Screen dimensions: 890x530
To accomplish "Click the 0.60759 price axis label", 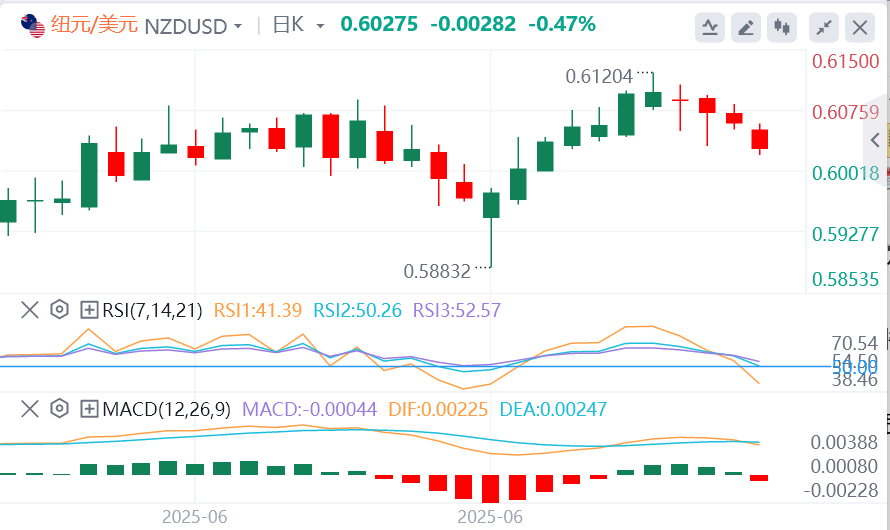I will [846, 112].
